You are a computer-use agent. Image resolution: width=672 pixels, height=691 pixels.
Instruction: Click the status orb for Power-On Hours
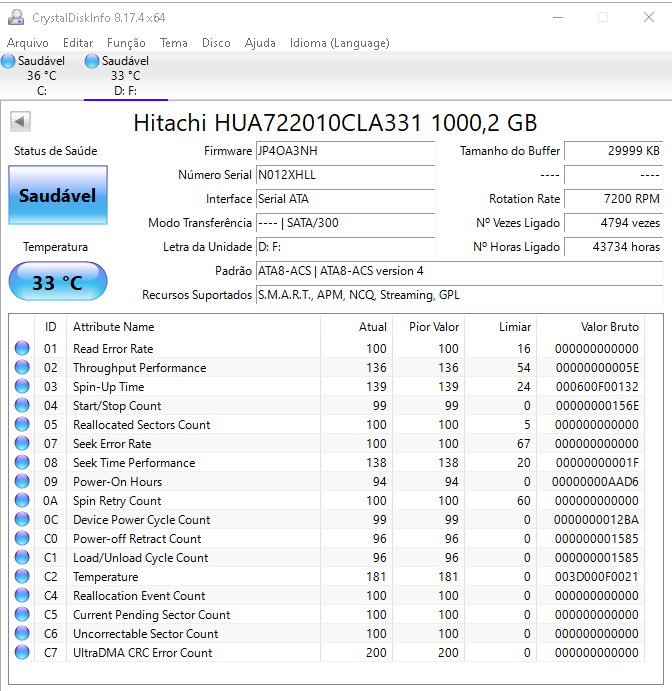[22, 481]
